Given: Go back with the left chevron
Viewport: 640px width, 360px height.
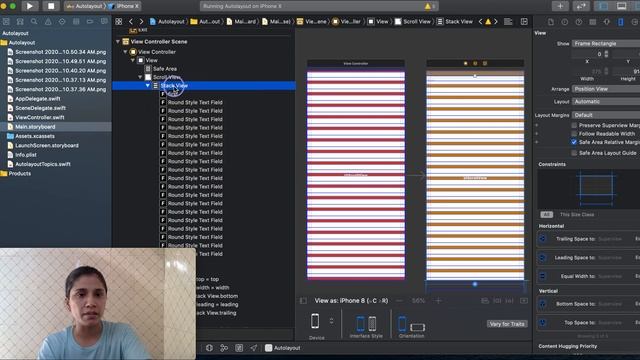Looking at the screenshot, I should pos(131,22).
